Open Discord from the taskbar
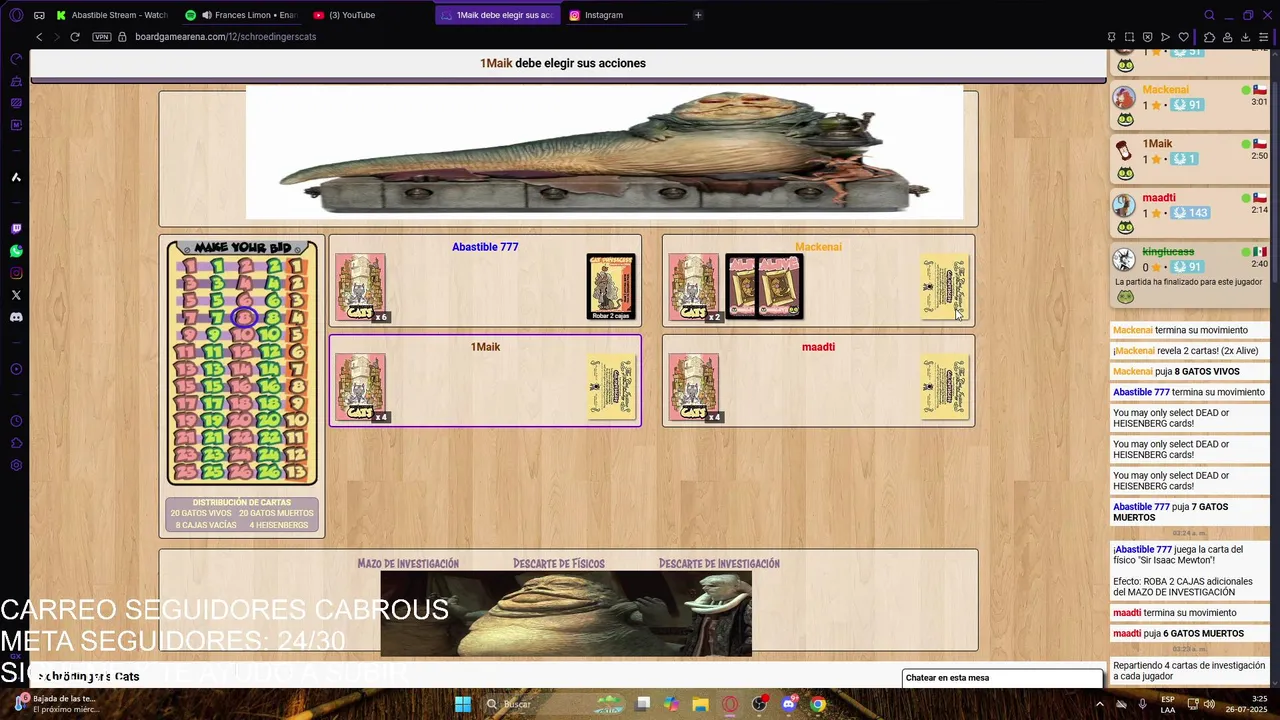This screenshot has height=720, width=1280. point(788,704)
